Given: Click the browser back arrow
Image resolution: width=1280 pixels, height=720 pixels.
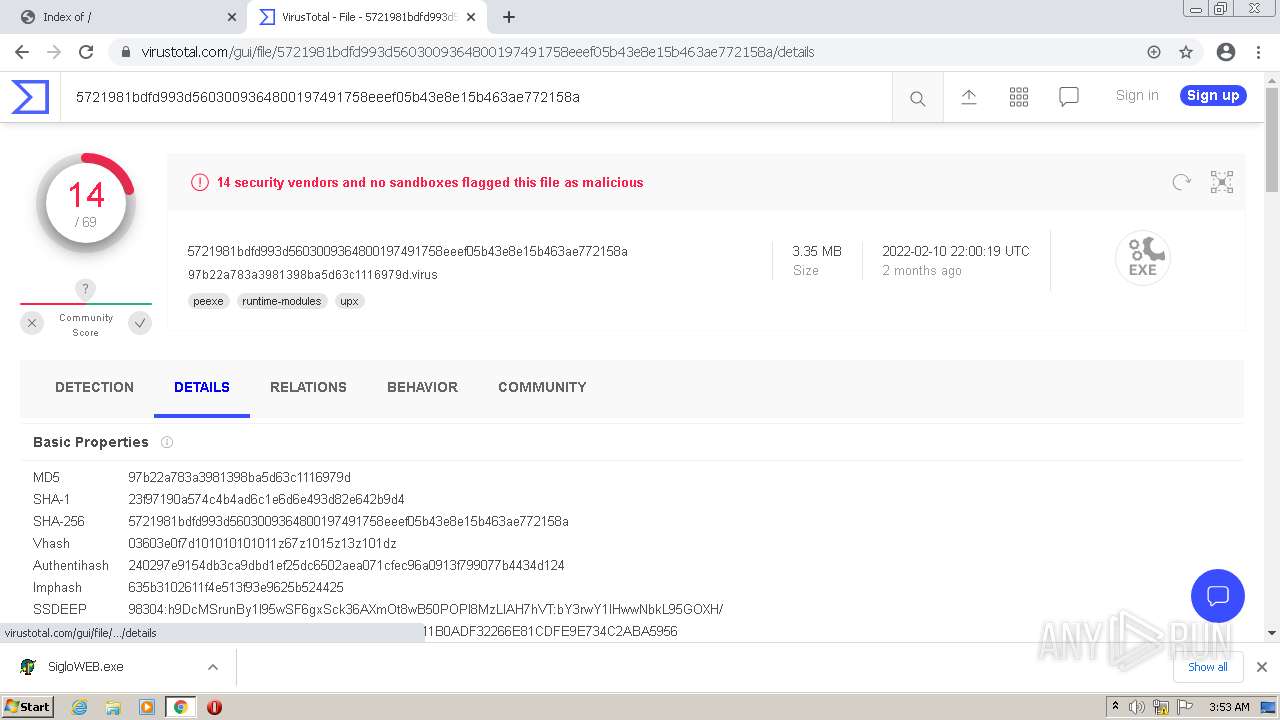Looking at the screenshot, I should click(22, 52).
